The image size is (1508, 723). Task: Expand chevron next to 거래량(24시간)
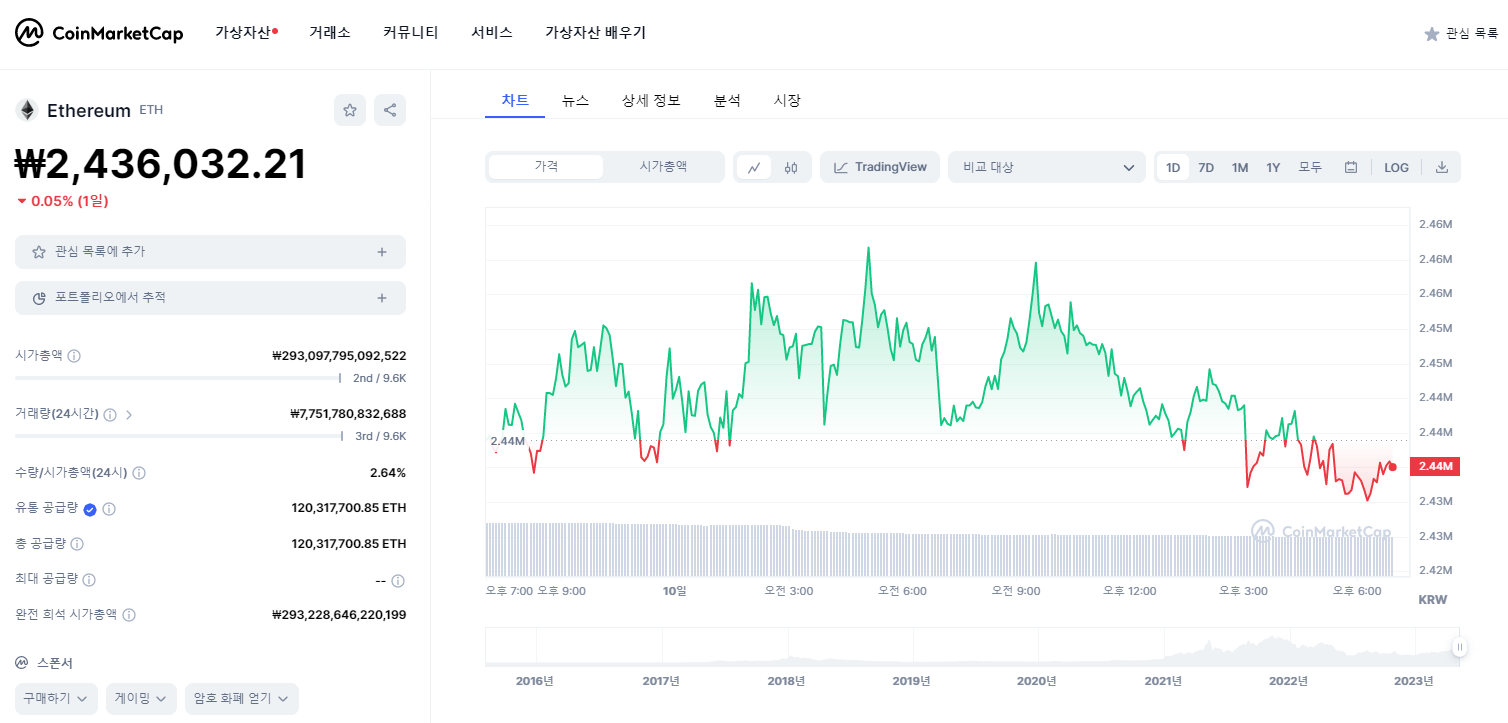pos(129,414)
